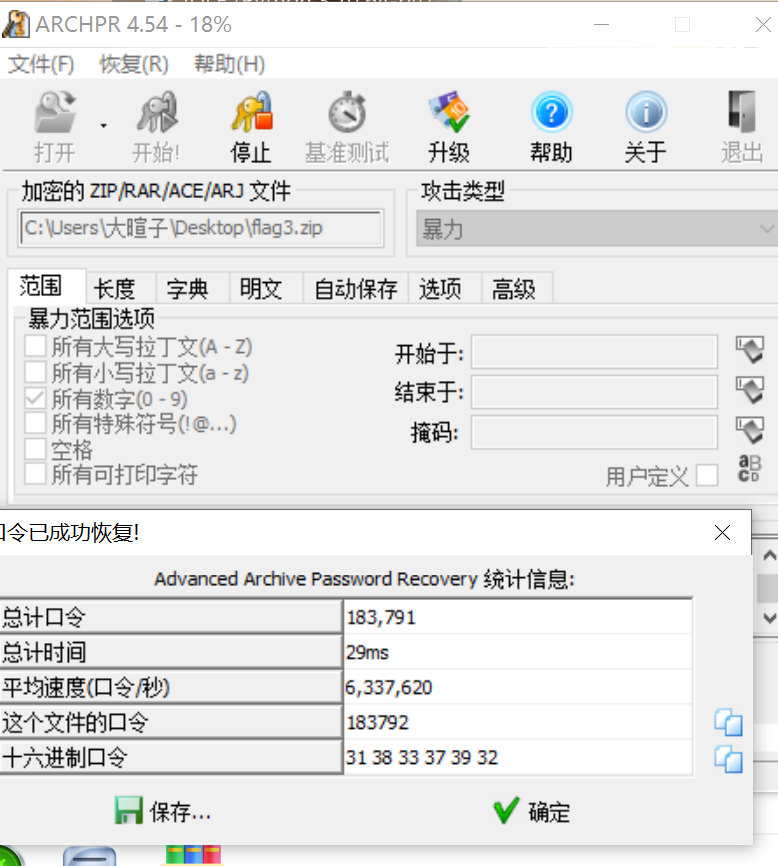Viewport: 778px width, 866px height.
Task: Click the 183792 password value
Action: click(x=378, y=722)
